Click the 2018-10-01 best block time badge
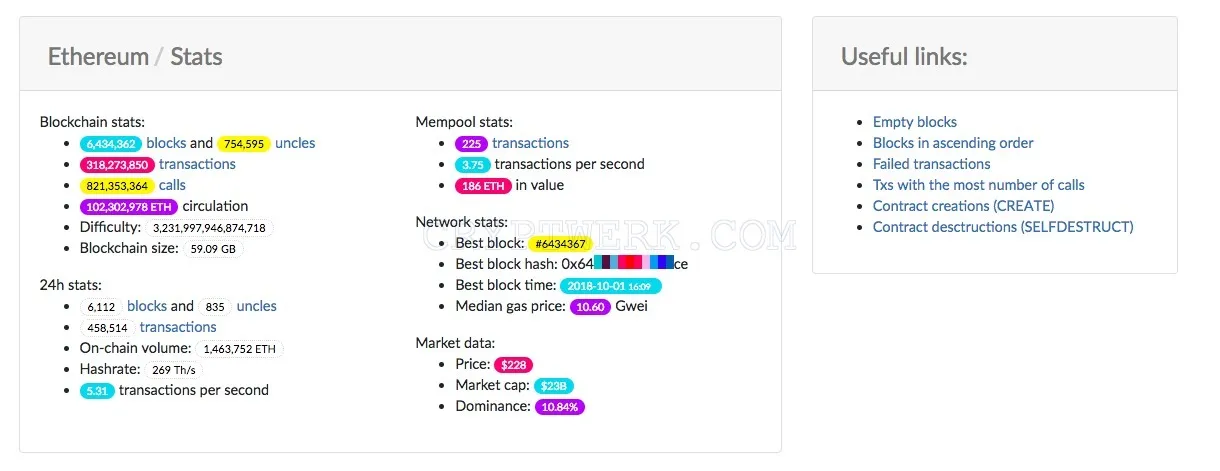 tap(610, 285)
